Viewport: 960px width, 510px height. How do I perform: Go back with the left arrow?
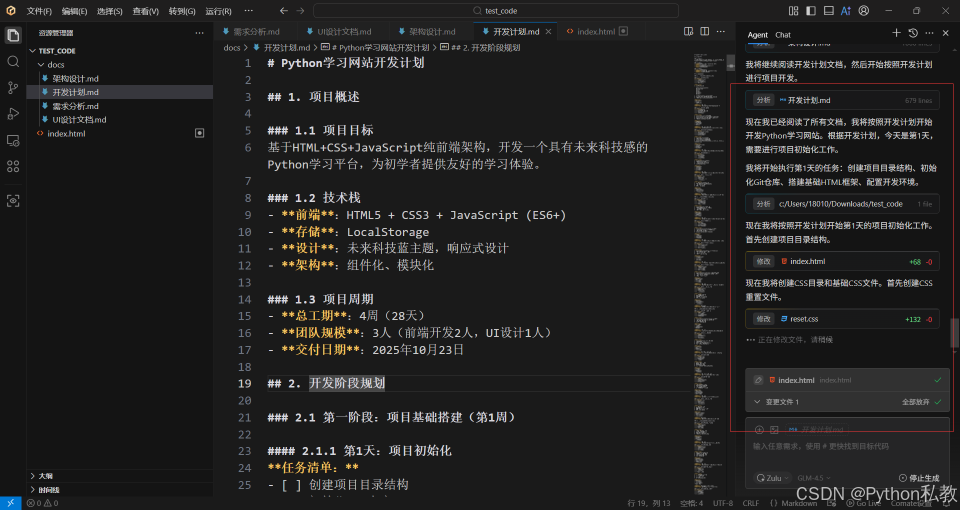[x=283, y=11]
